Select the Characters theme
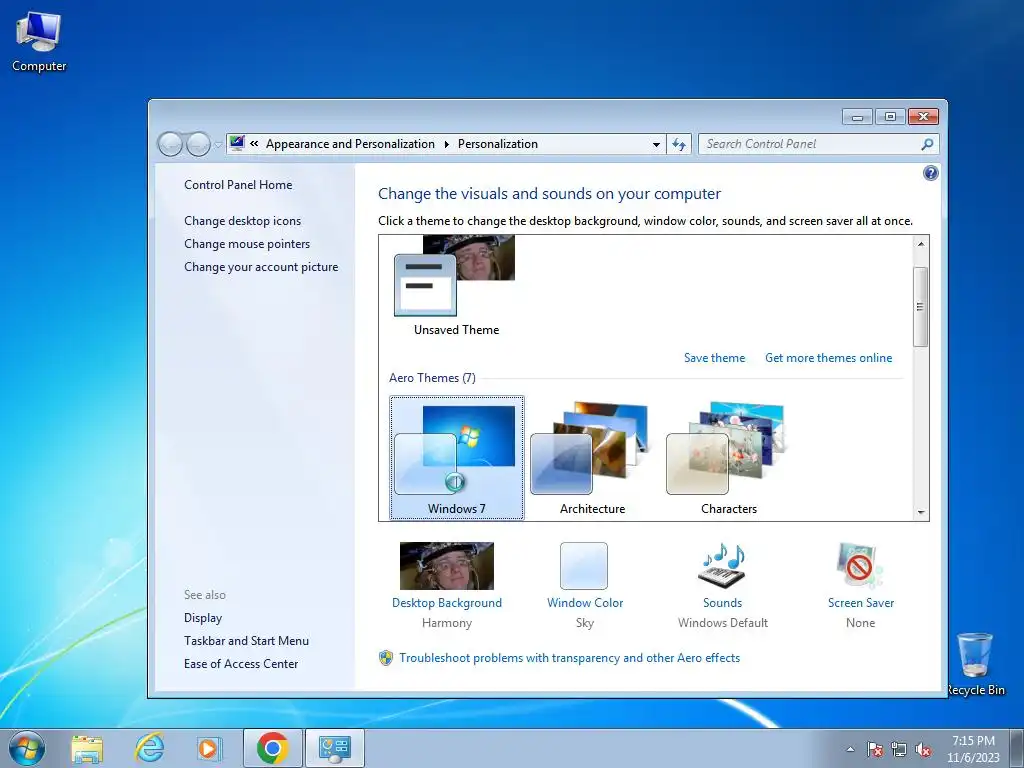 tap(729, 457)
